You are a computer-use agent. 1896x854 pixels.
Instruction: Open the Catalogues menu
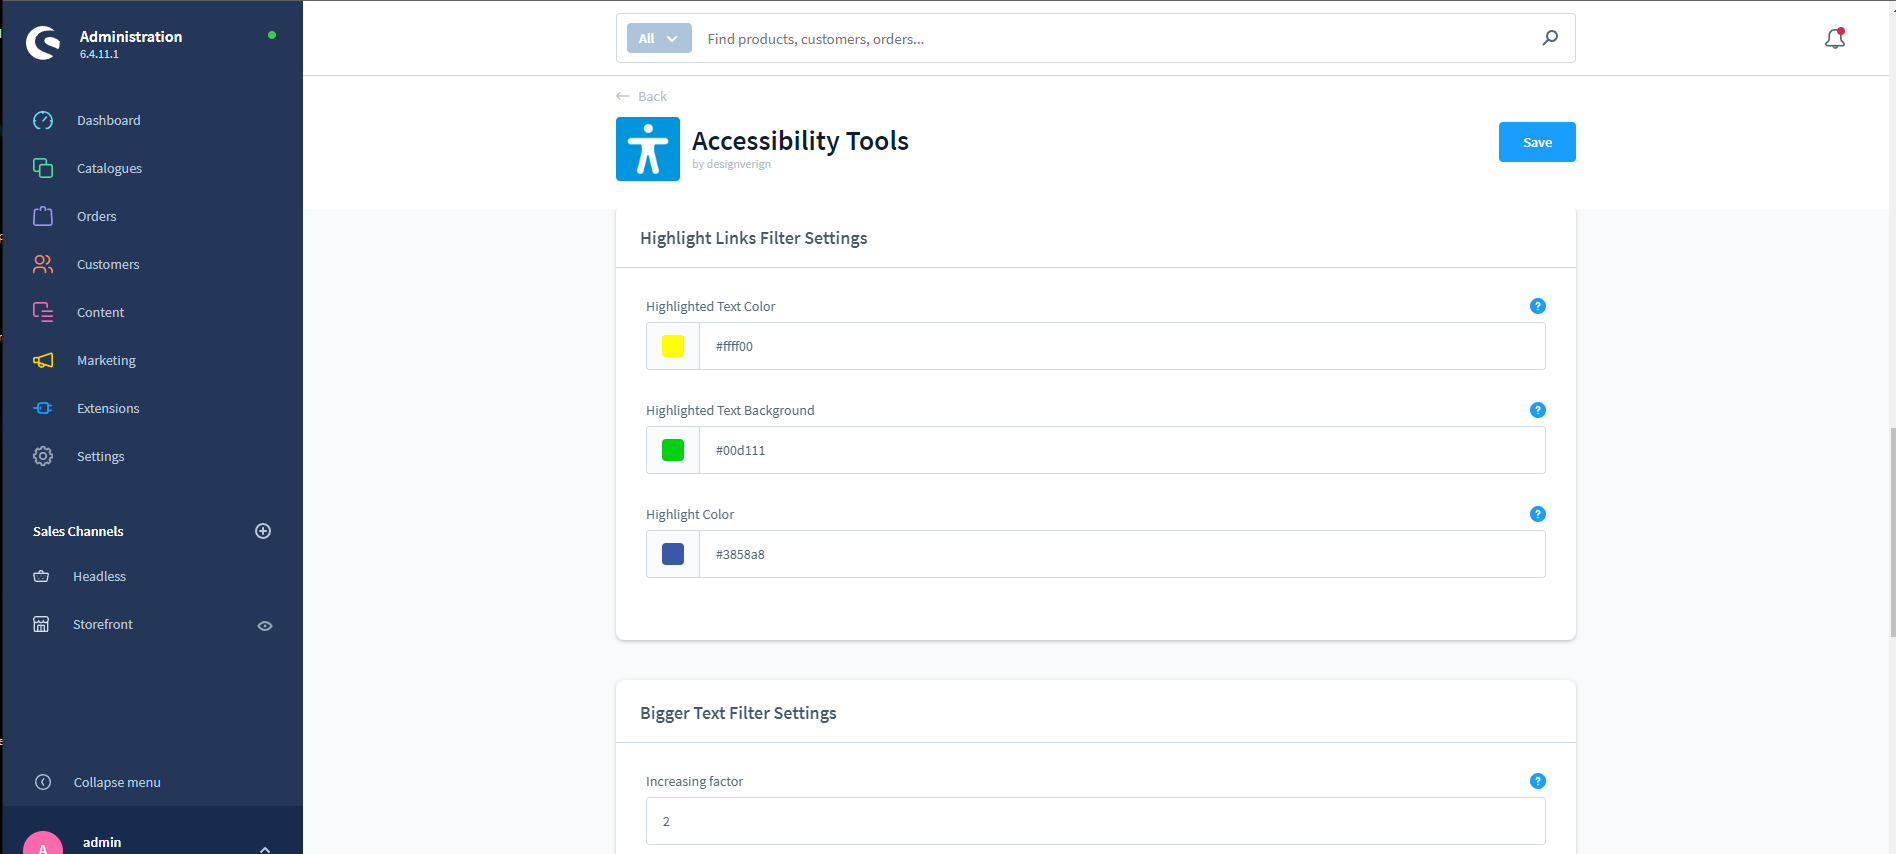(109, 168)
